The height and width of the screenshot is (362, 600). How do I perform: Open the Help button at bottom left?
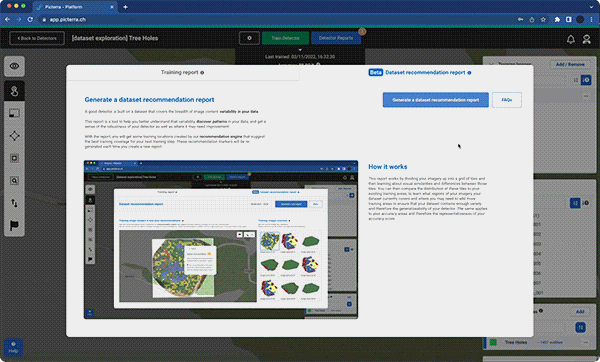13,347
